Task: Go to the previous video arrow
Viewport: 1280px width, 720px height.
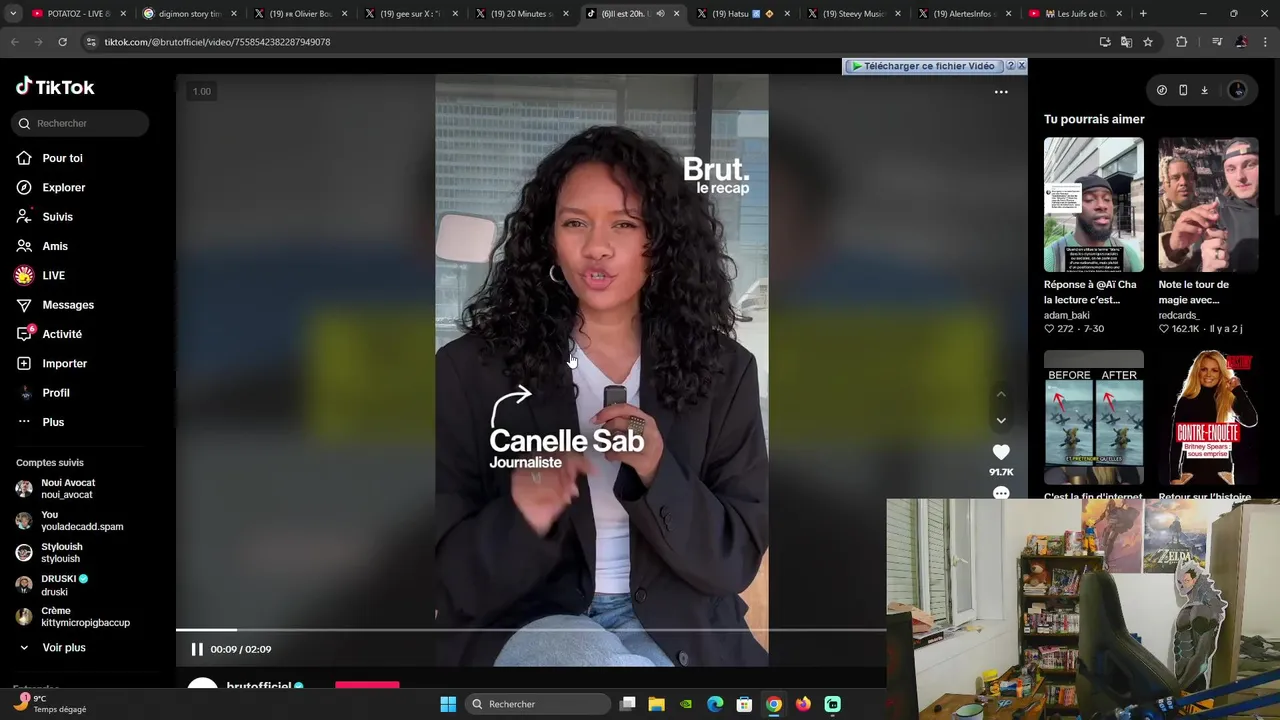Action: pyautogui.click(x=1001, y=395)
